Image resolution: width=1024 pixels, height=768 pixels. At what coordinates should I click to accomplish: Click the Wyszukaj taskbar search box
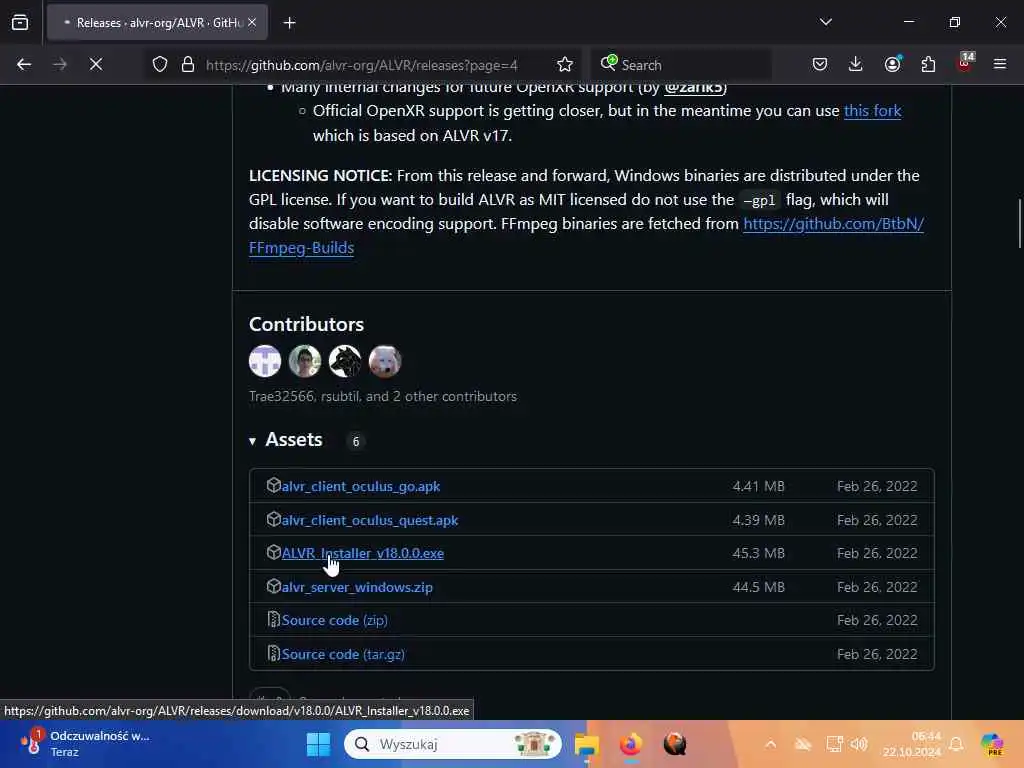(x=453, y=744)
